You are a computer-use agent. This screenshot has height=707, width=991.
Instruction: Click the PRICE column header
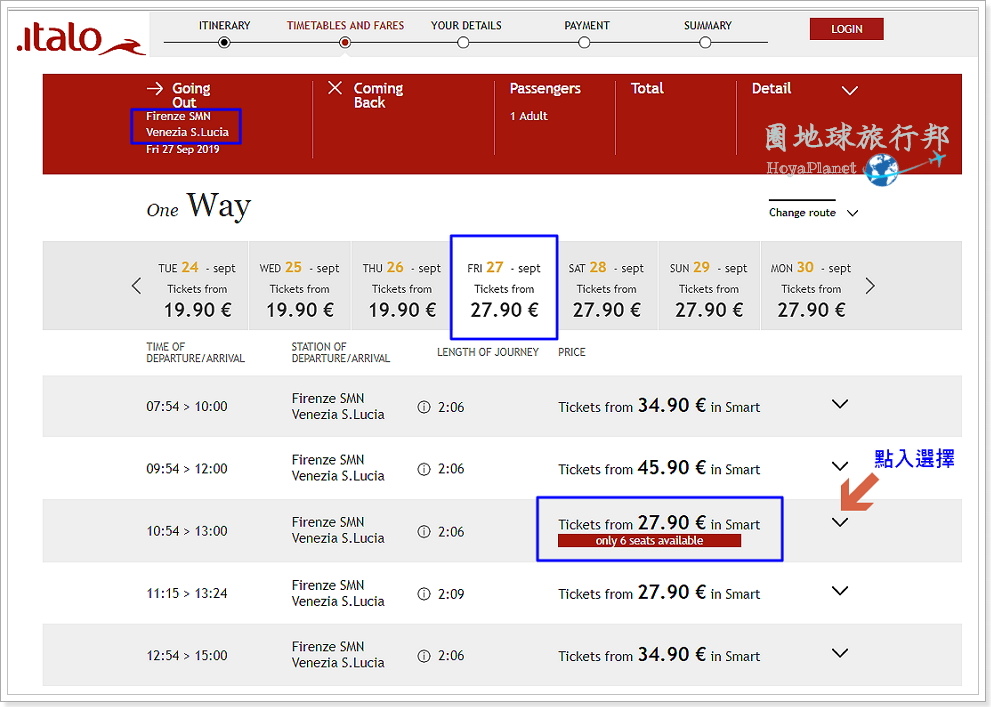coord(571,352)
